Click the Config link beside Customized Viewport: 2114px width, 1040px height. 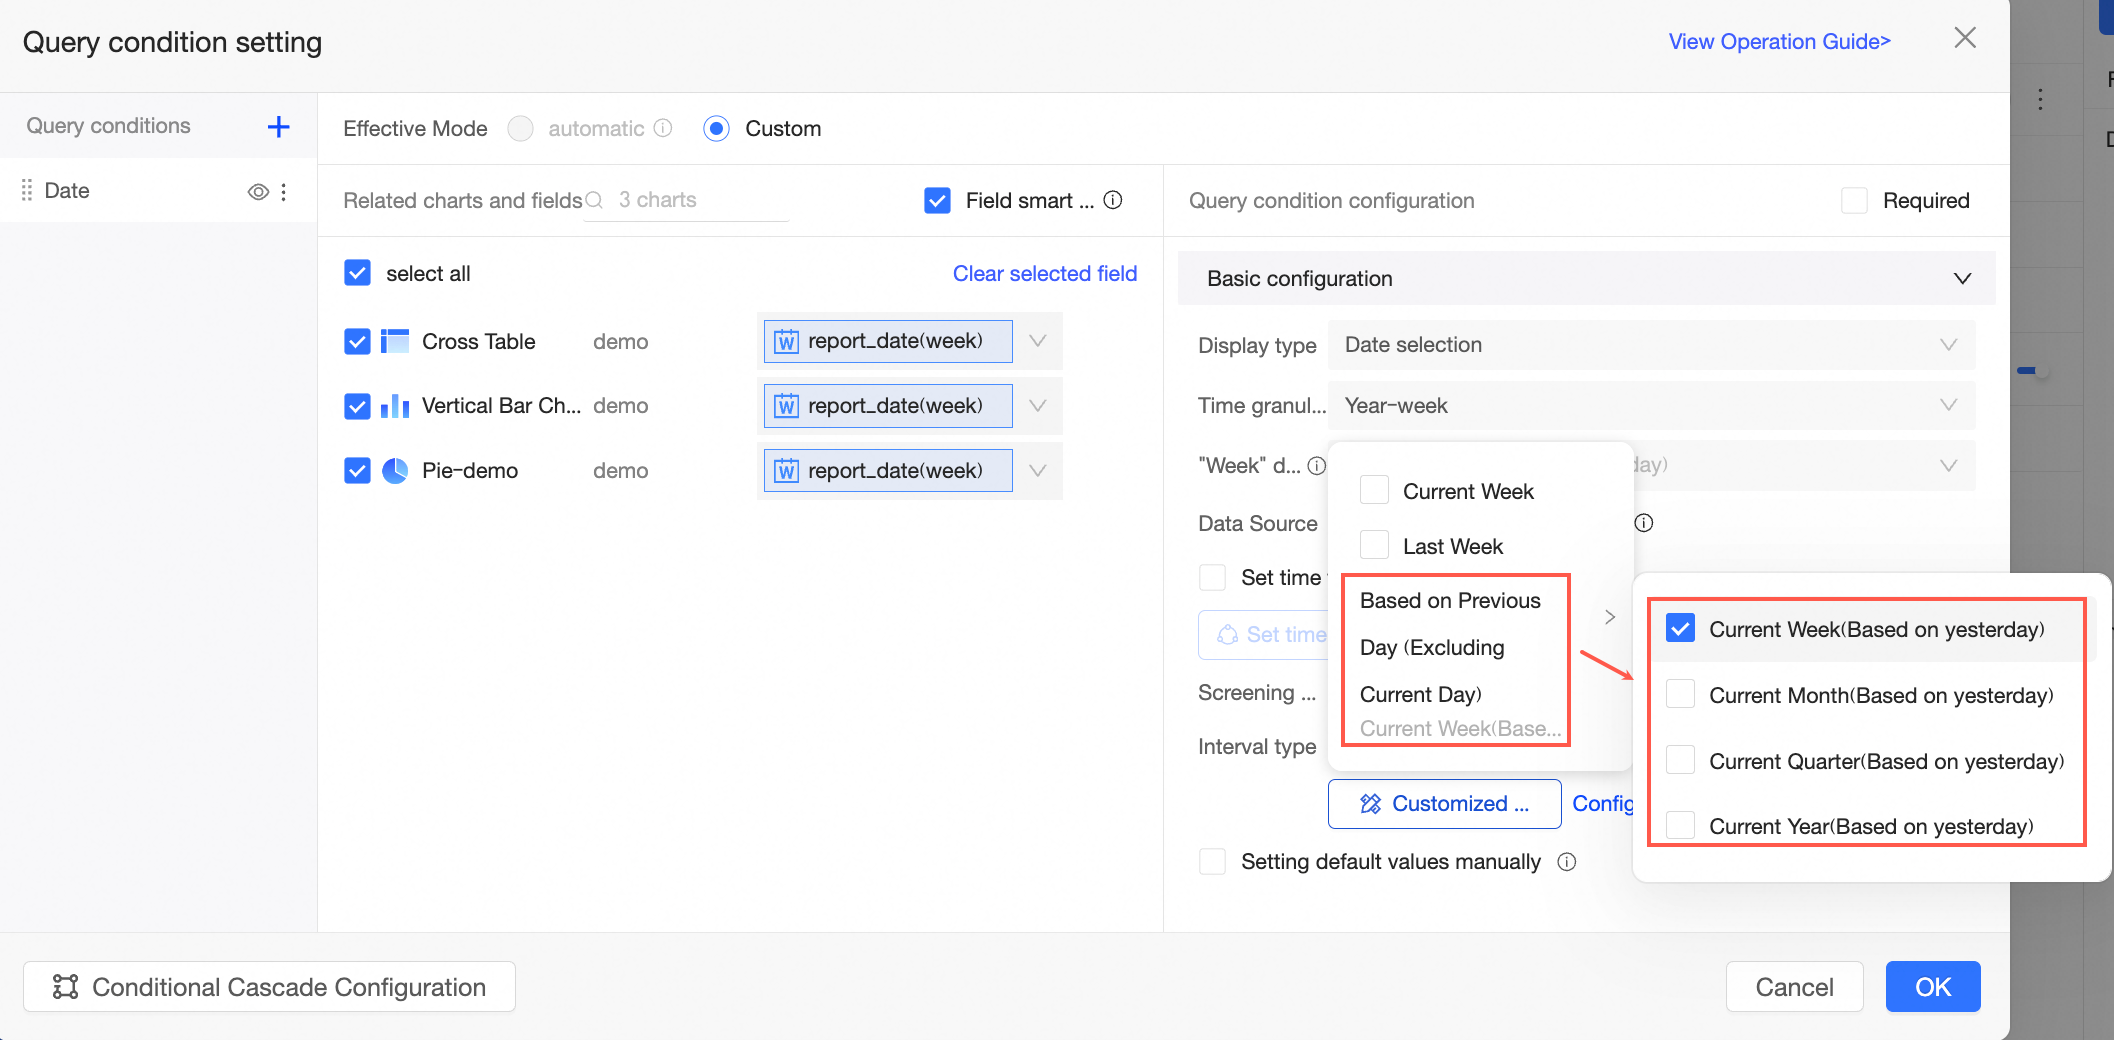[1603, 804]
